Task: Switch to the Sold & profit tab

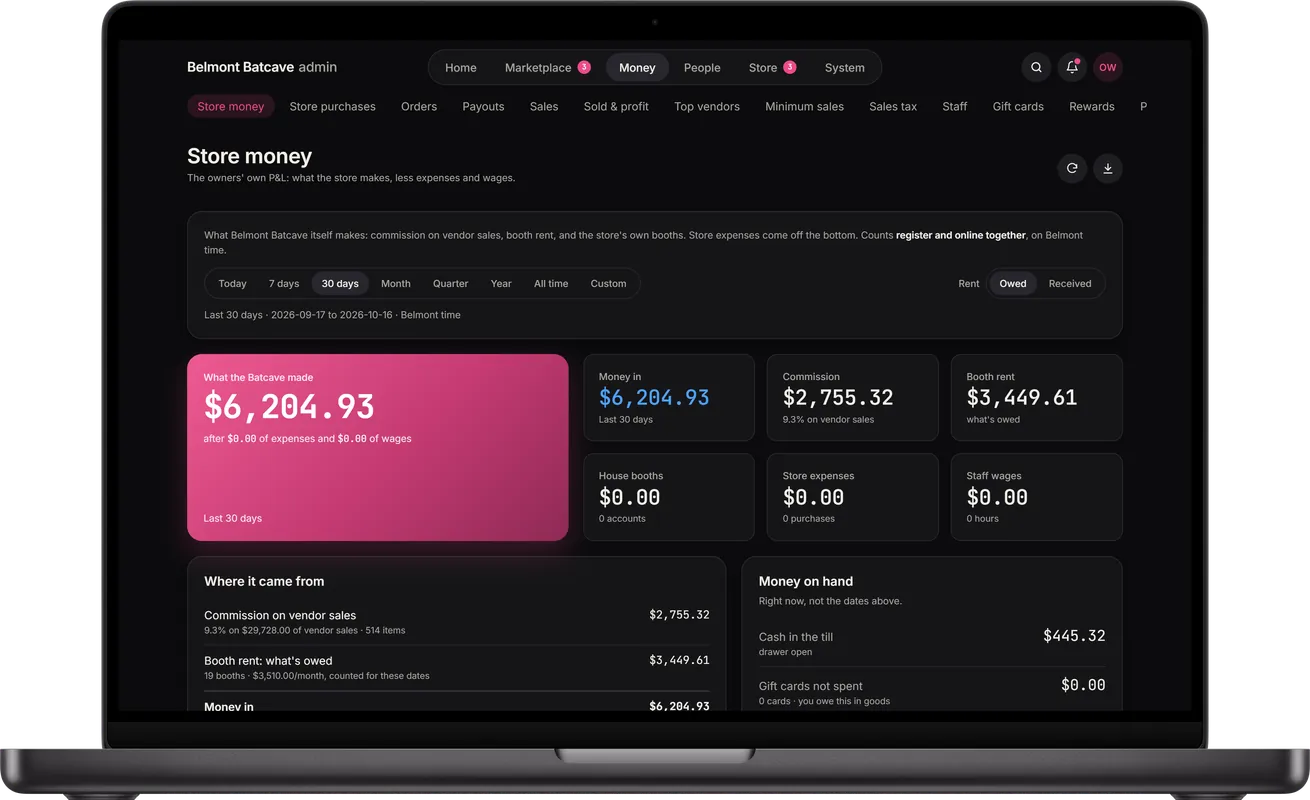Action: point(616,106)
